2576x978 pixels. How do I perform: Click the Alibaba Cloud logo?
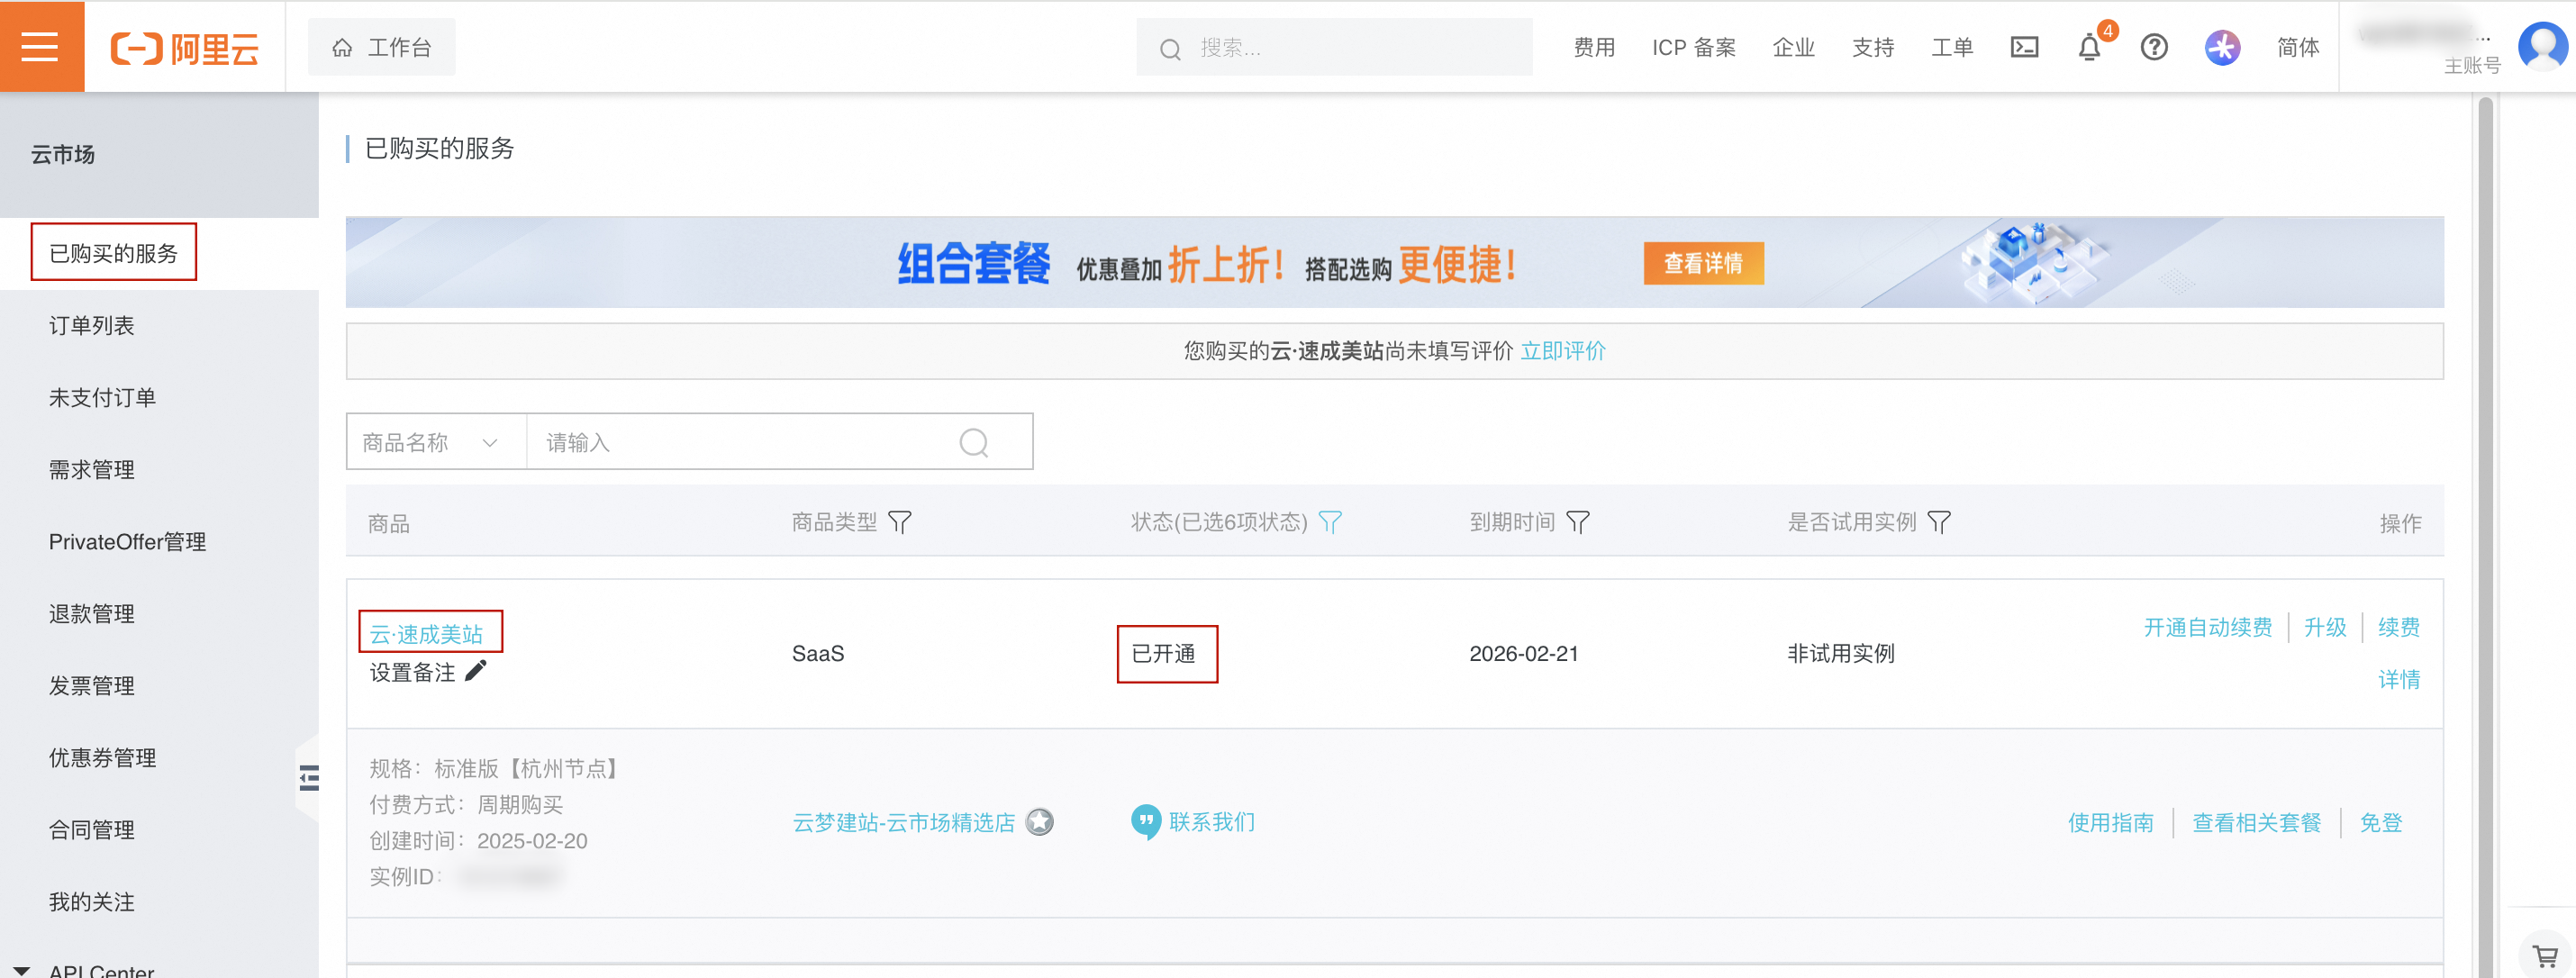(184, 47)
